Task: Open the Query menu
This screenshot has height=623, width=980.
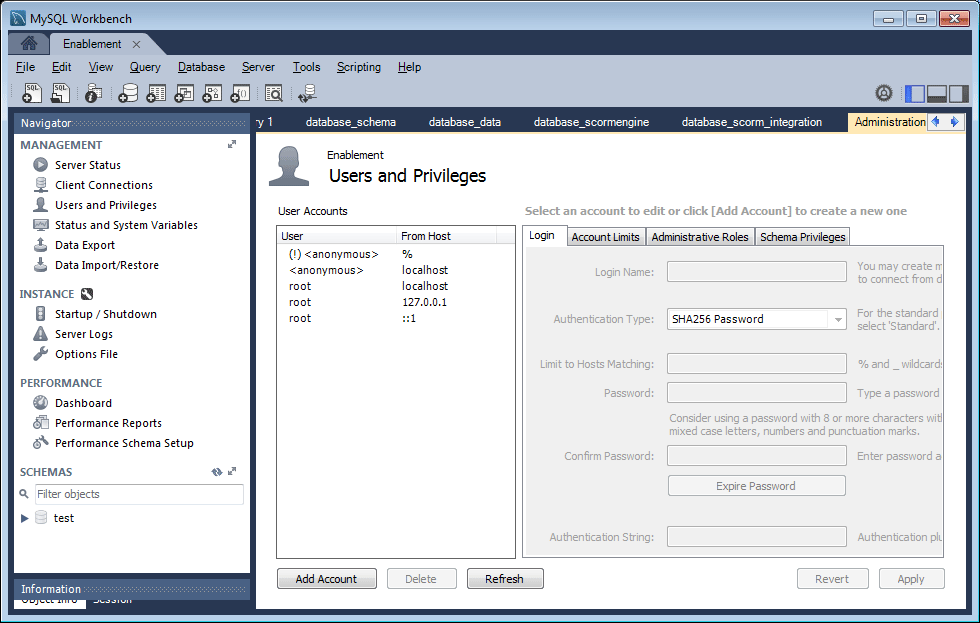Action: click(145, 67)
